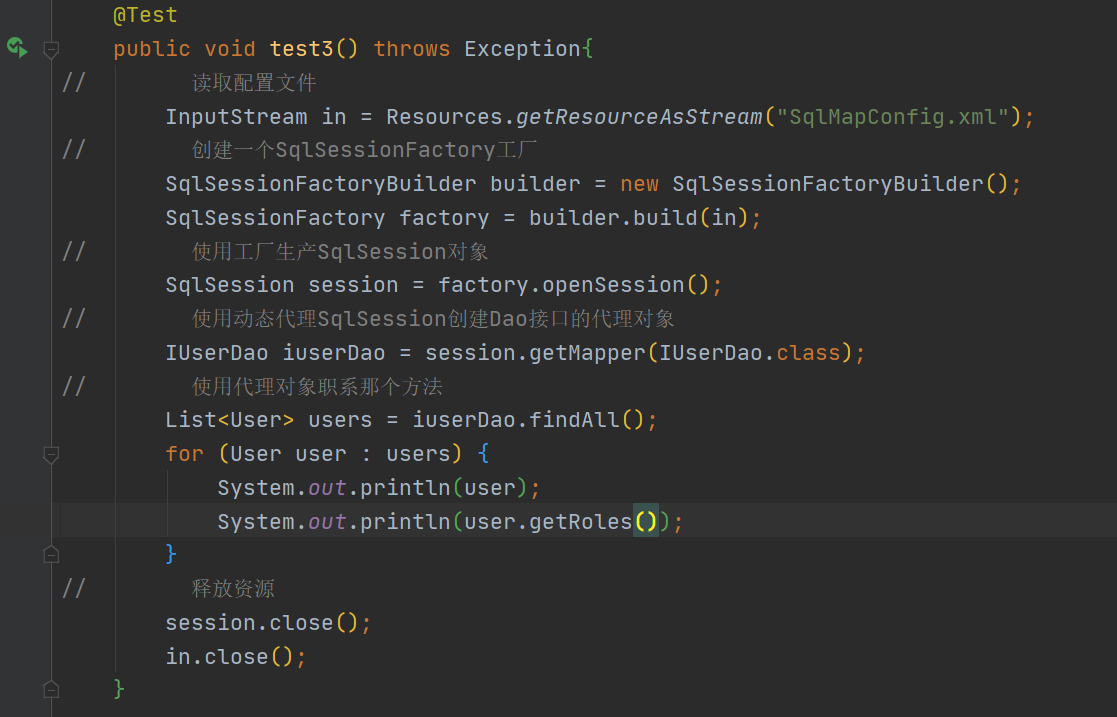Click the iuserDao variable declaration
The width and height of the screenshot is (1117, 717).
pos(334,353)
